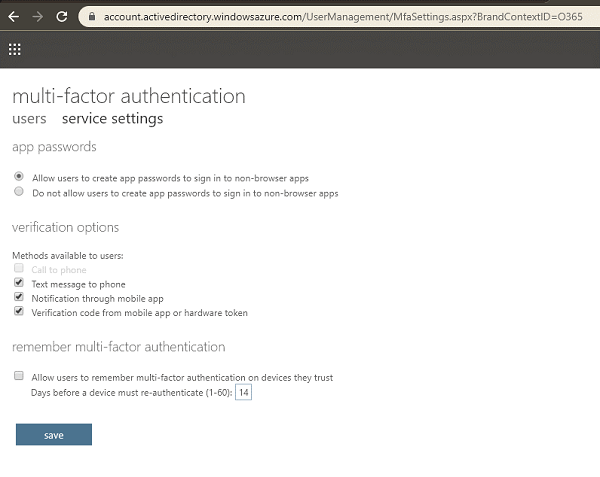Image resolution: width=600 pixels, height=477 pixels.
Task: Switch to the users tab
Action: [x=29, y=119]
